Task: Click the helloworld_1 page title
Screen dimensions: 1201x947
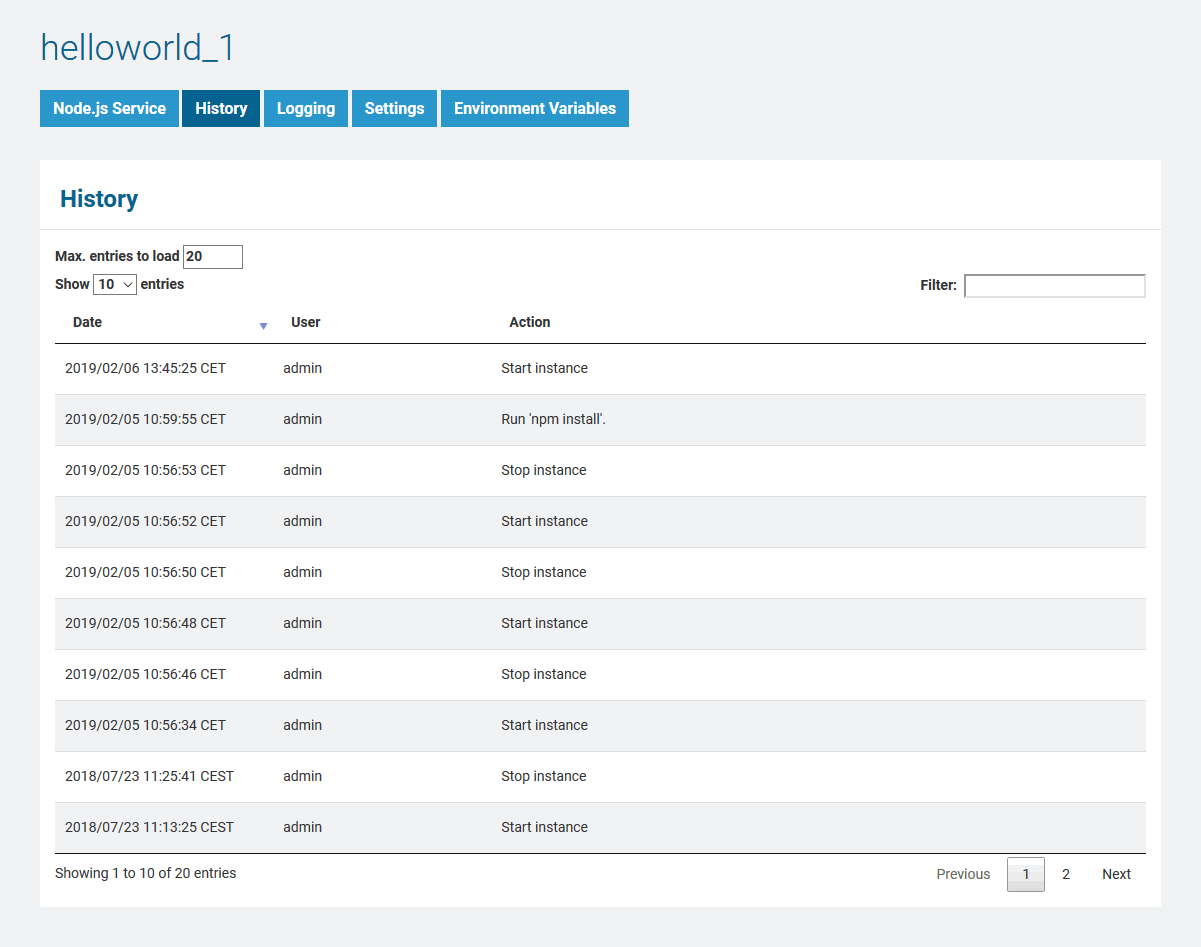Action: (138, 48)
